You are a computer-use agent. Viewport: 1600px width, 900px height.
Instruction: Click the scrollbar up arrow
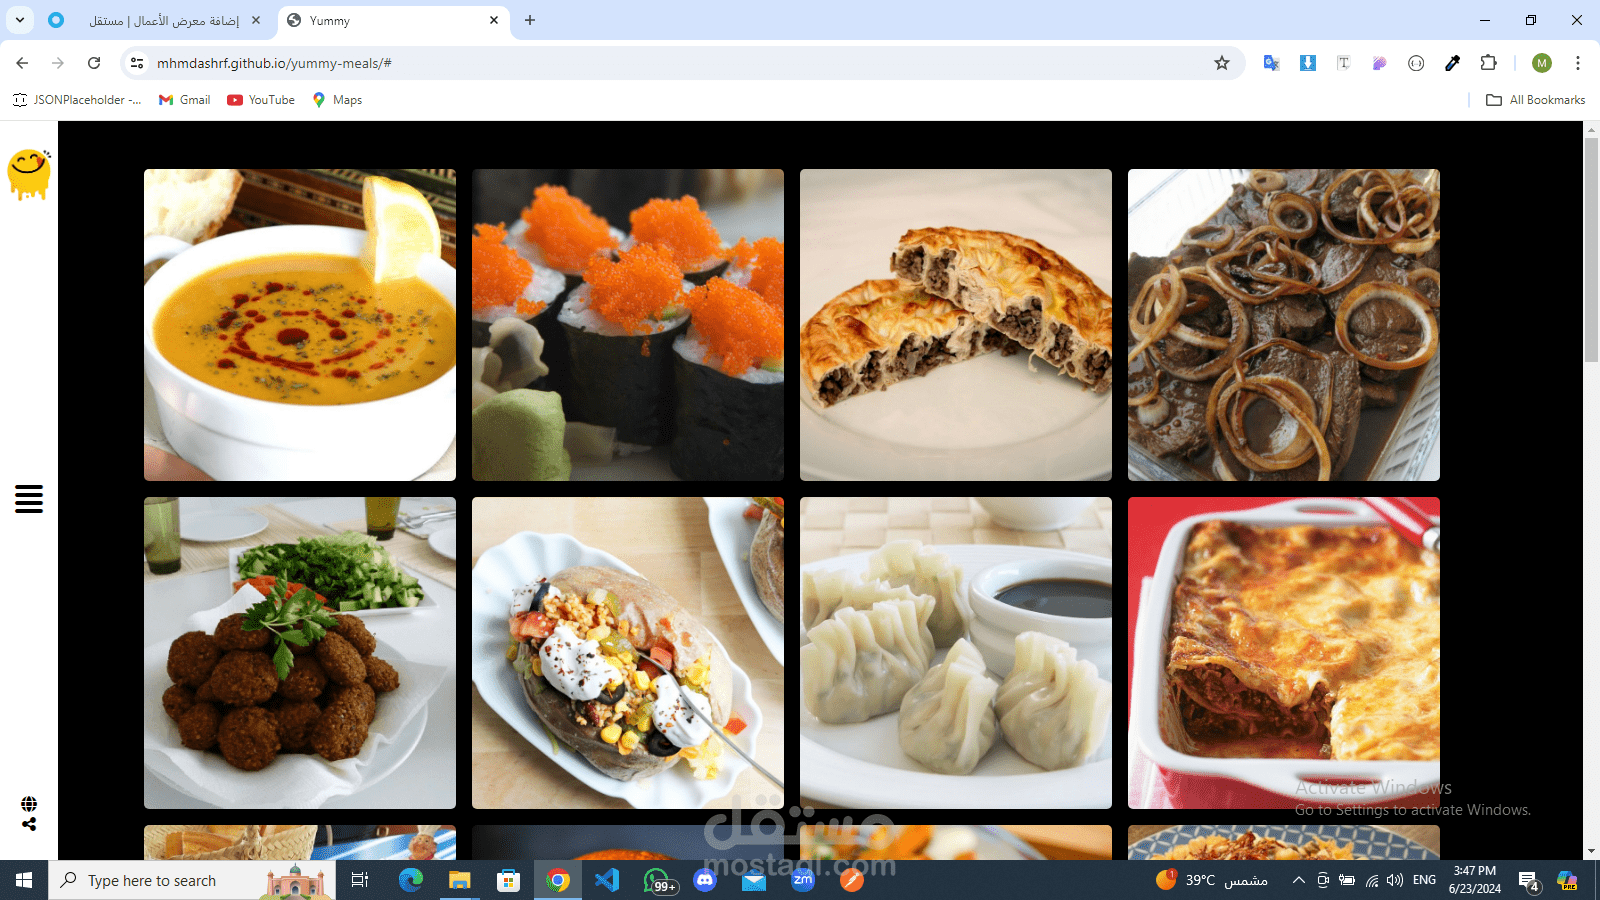[1591, 129]
